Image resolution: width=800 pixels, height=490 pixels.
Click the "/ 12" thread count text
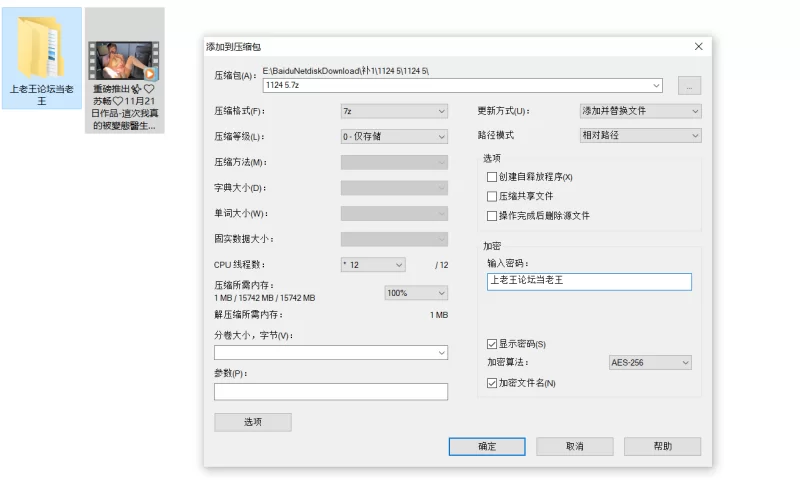point(442,265)
